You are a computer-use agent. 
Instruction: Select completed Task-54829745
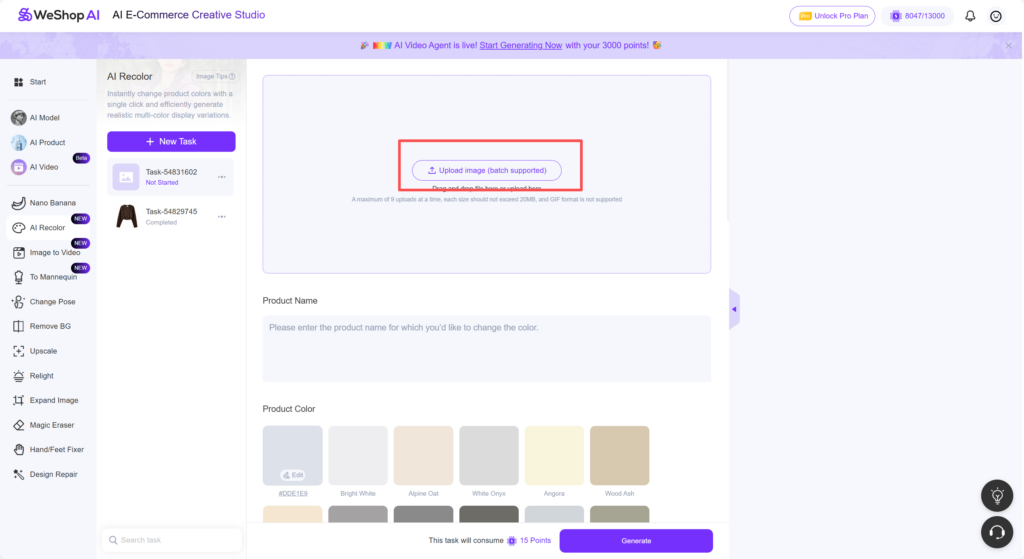(170, 216)
